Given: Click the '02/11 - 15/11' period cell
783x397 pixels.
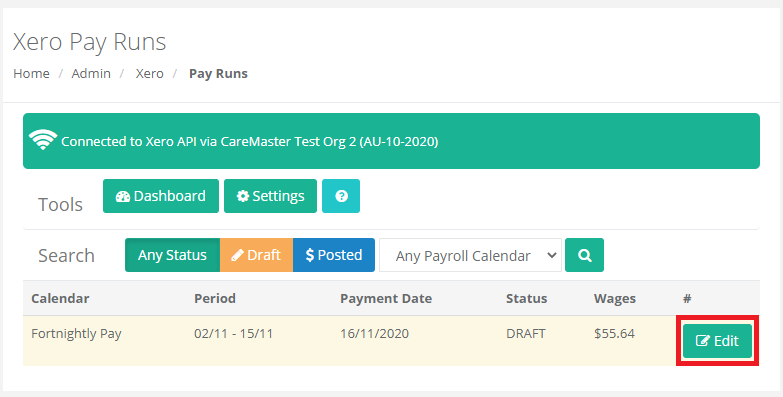Looking at the screenshot, I should point(234,334).
